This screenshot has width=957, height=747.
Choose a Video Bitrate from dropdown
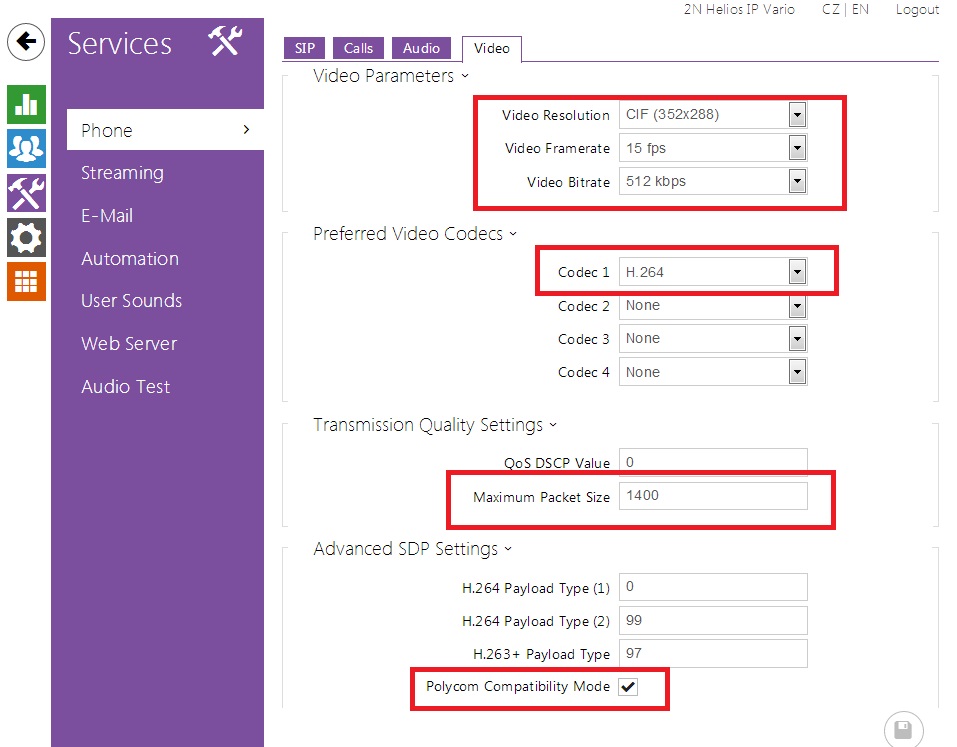(712, 181)
